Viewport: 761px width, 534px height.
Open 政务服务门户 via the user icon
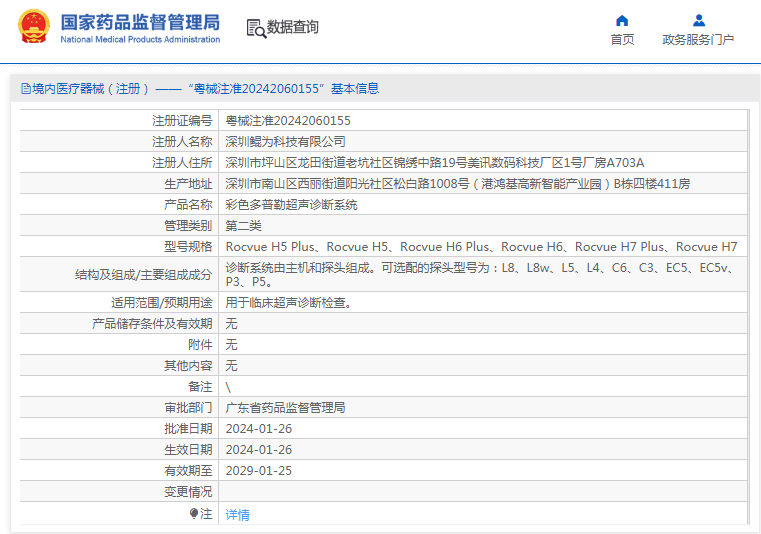[x=699, y=20]
